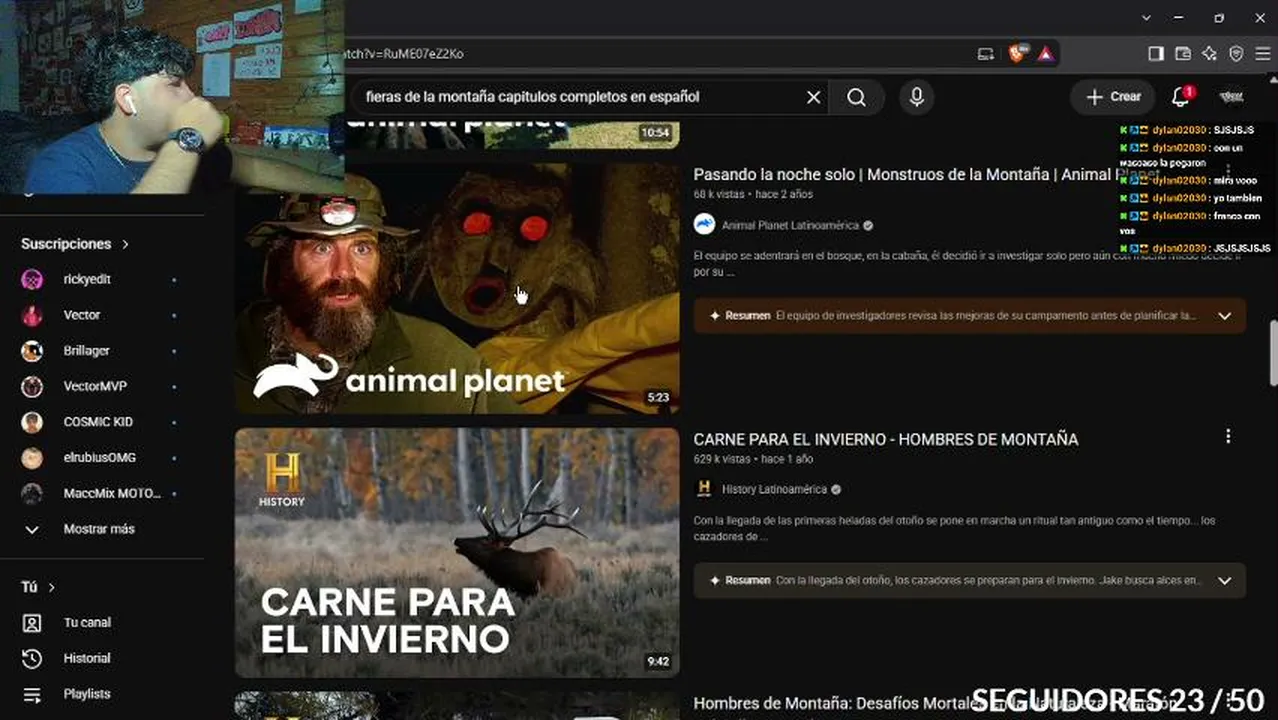The width and height of the screenshot is (1278, 720).
Task: Click the '629 k vistas' text
Action: [x=721, y=459]
